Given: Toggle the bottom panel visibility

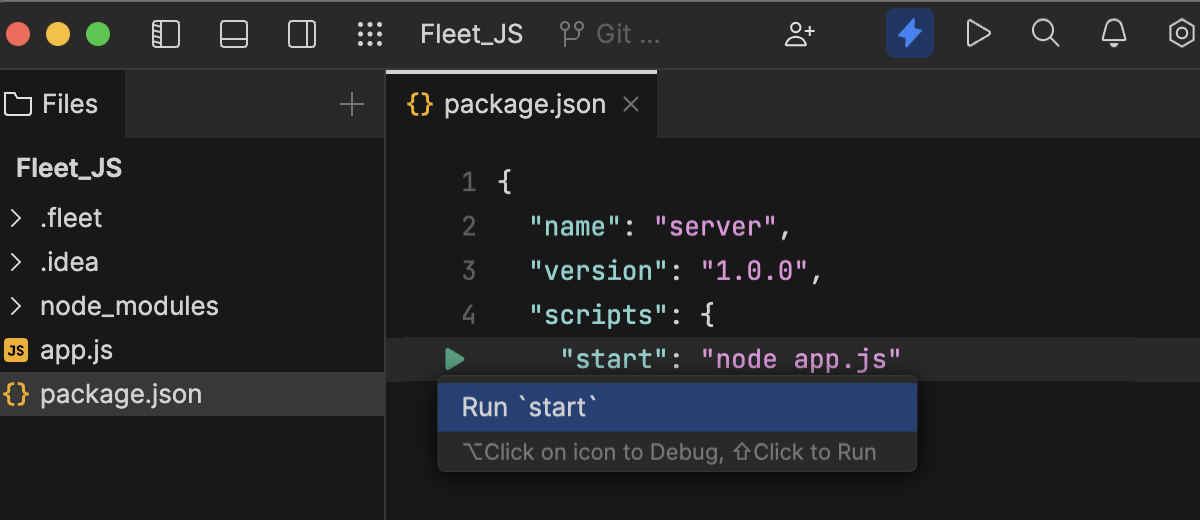Looking at the screenshot, I should pos(234,34).
